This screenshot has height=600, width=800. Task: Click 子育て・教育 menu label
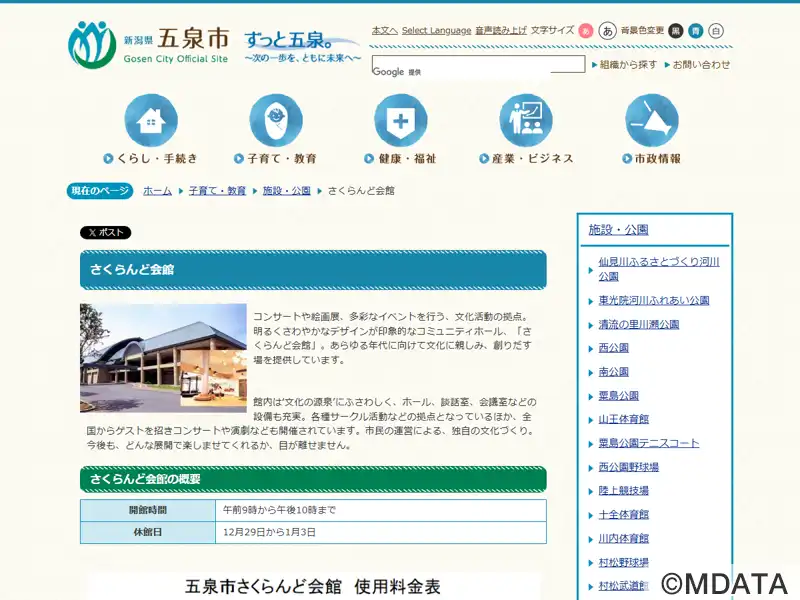pos(276,159)
